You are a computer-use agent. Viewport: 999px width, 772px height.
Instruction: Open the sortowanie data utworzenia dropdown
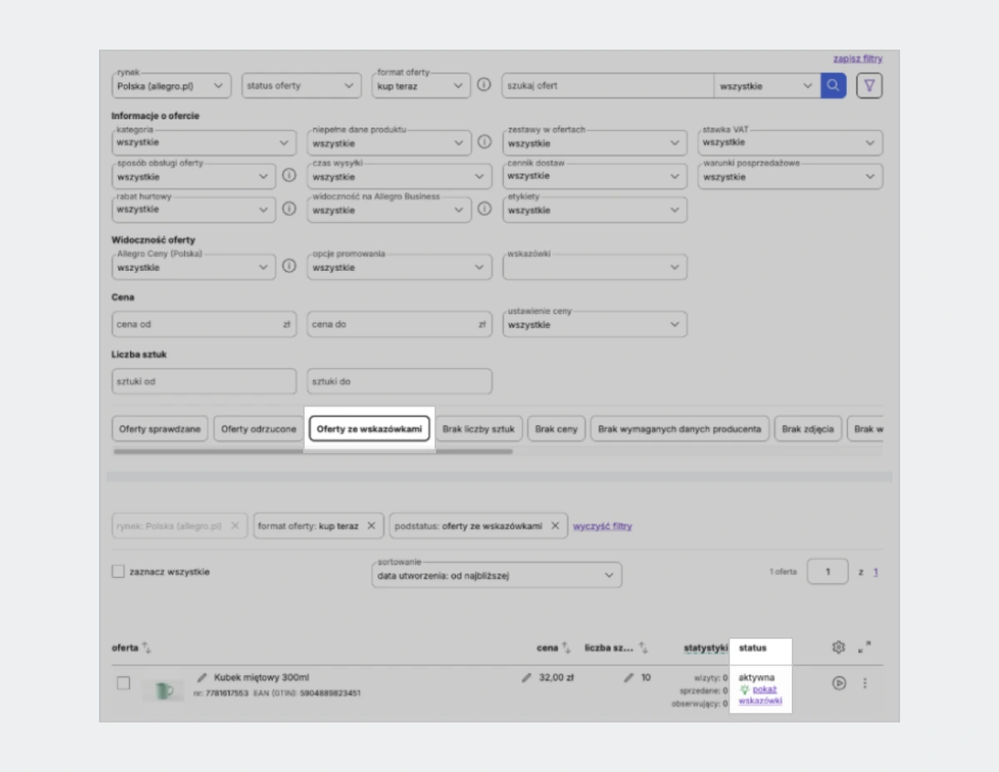(497, 575)
